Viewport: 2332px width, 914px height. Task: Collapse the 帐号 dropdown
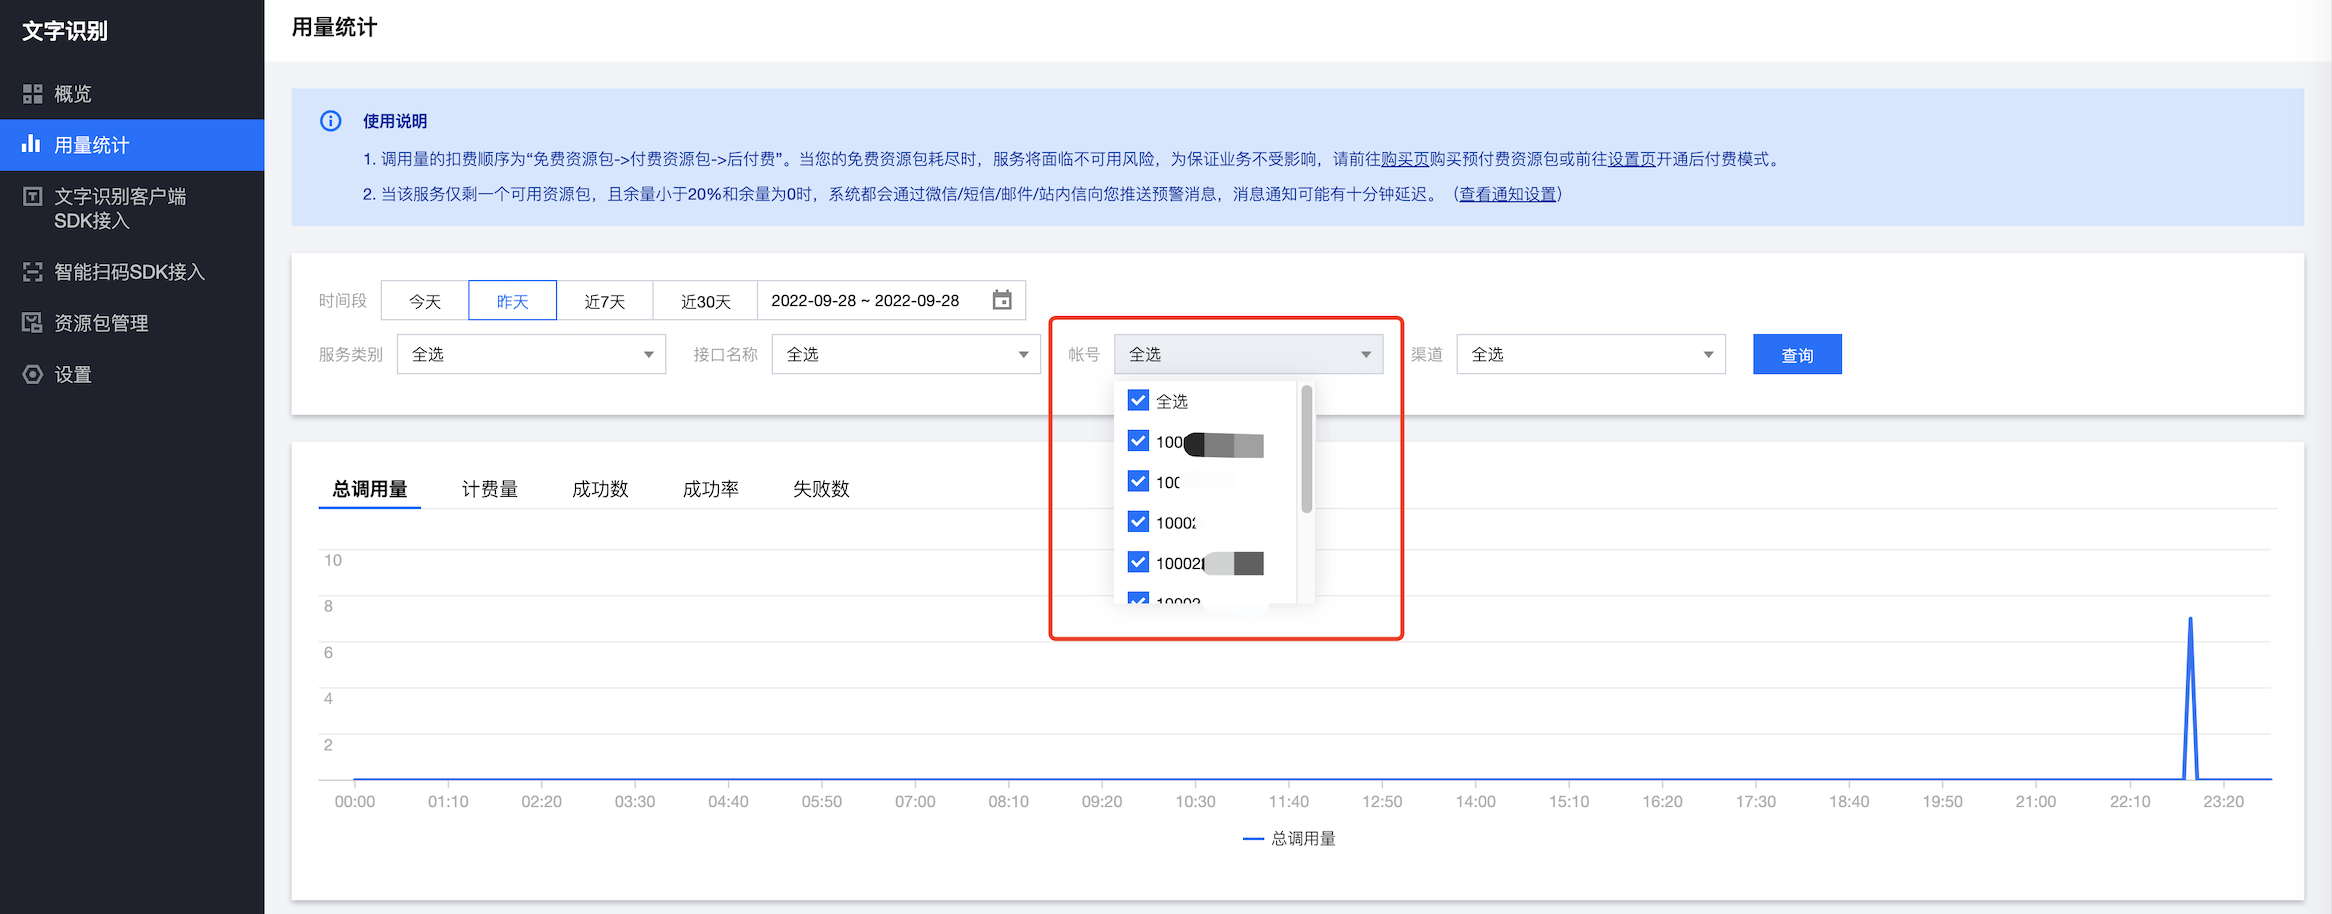pyautogui.click(x=1248, y=354)
